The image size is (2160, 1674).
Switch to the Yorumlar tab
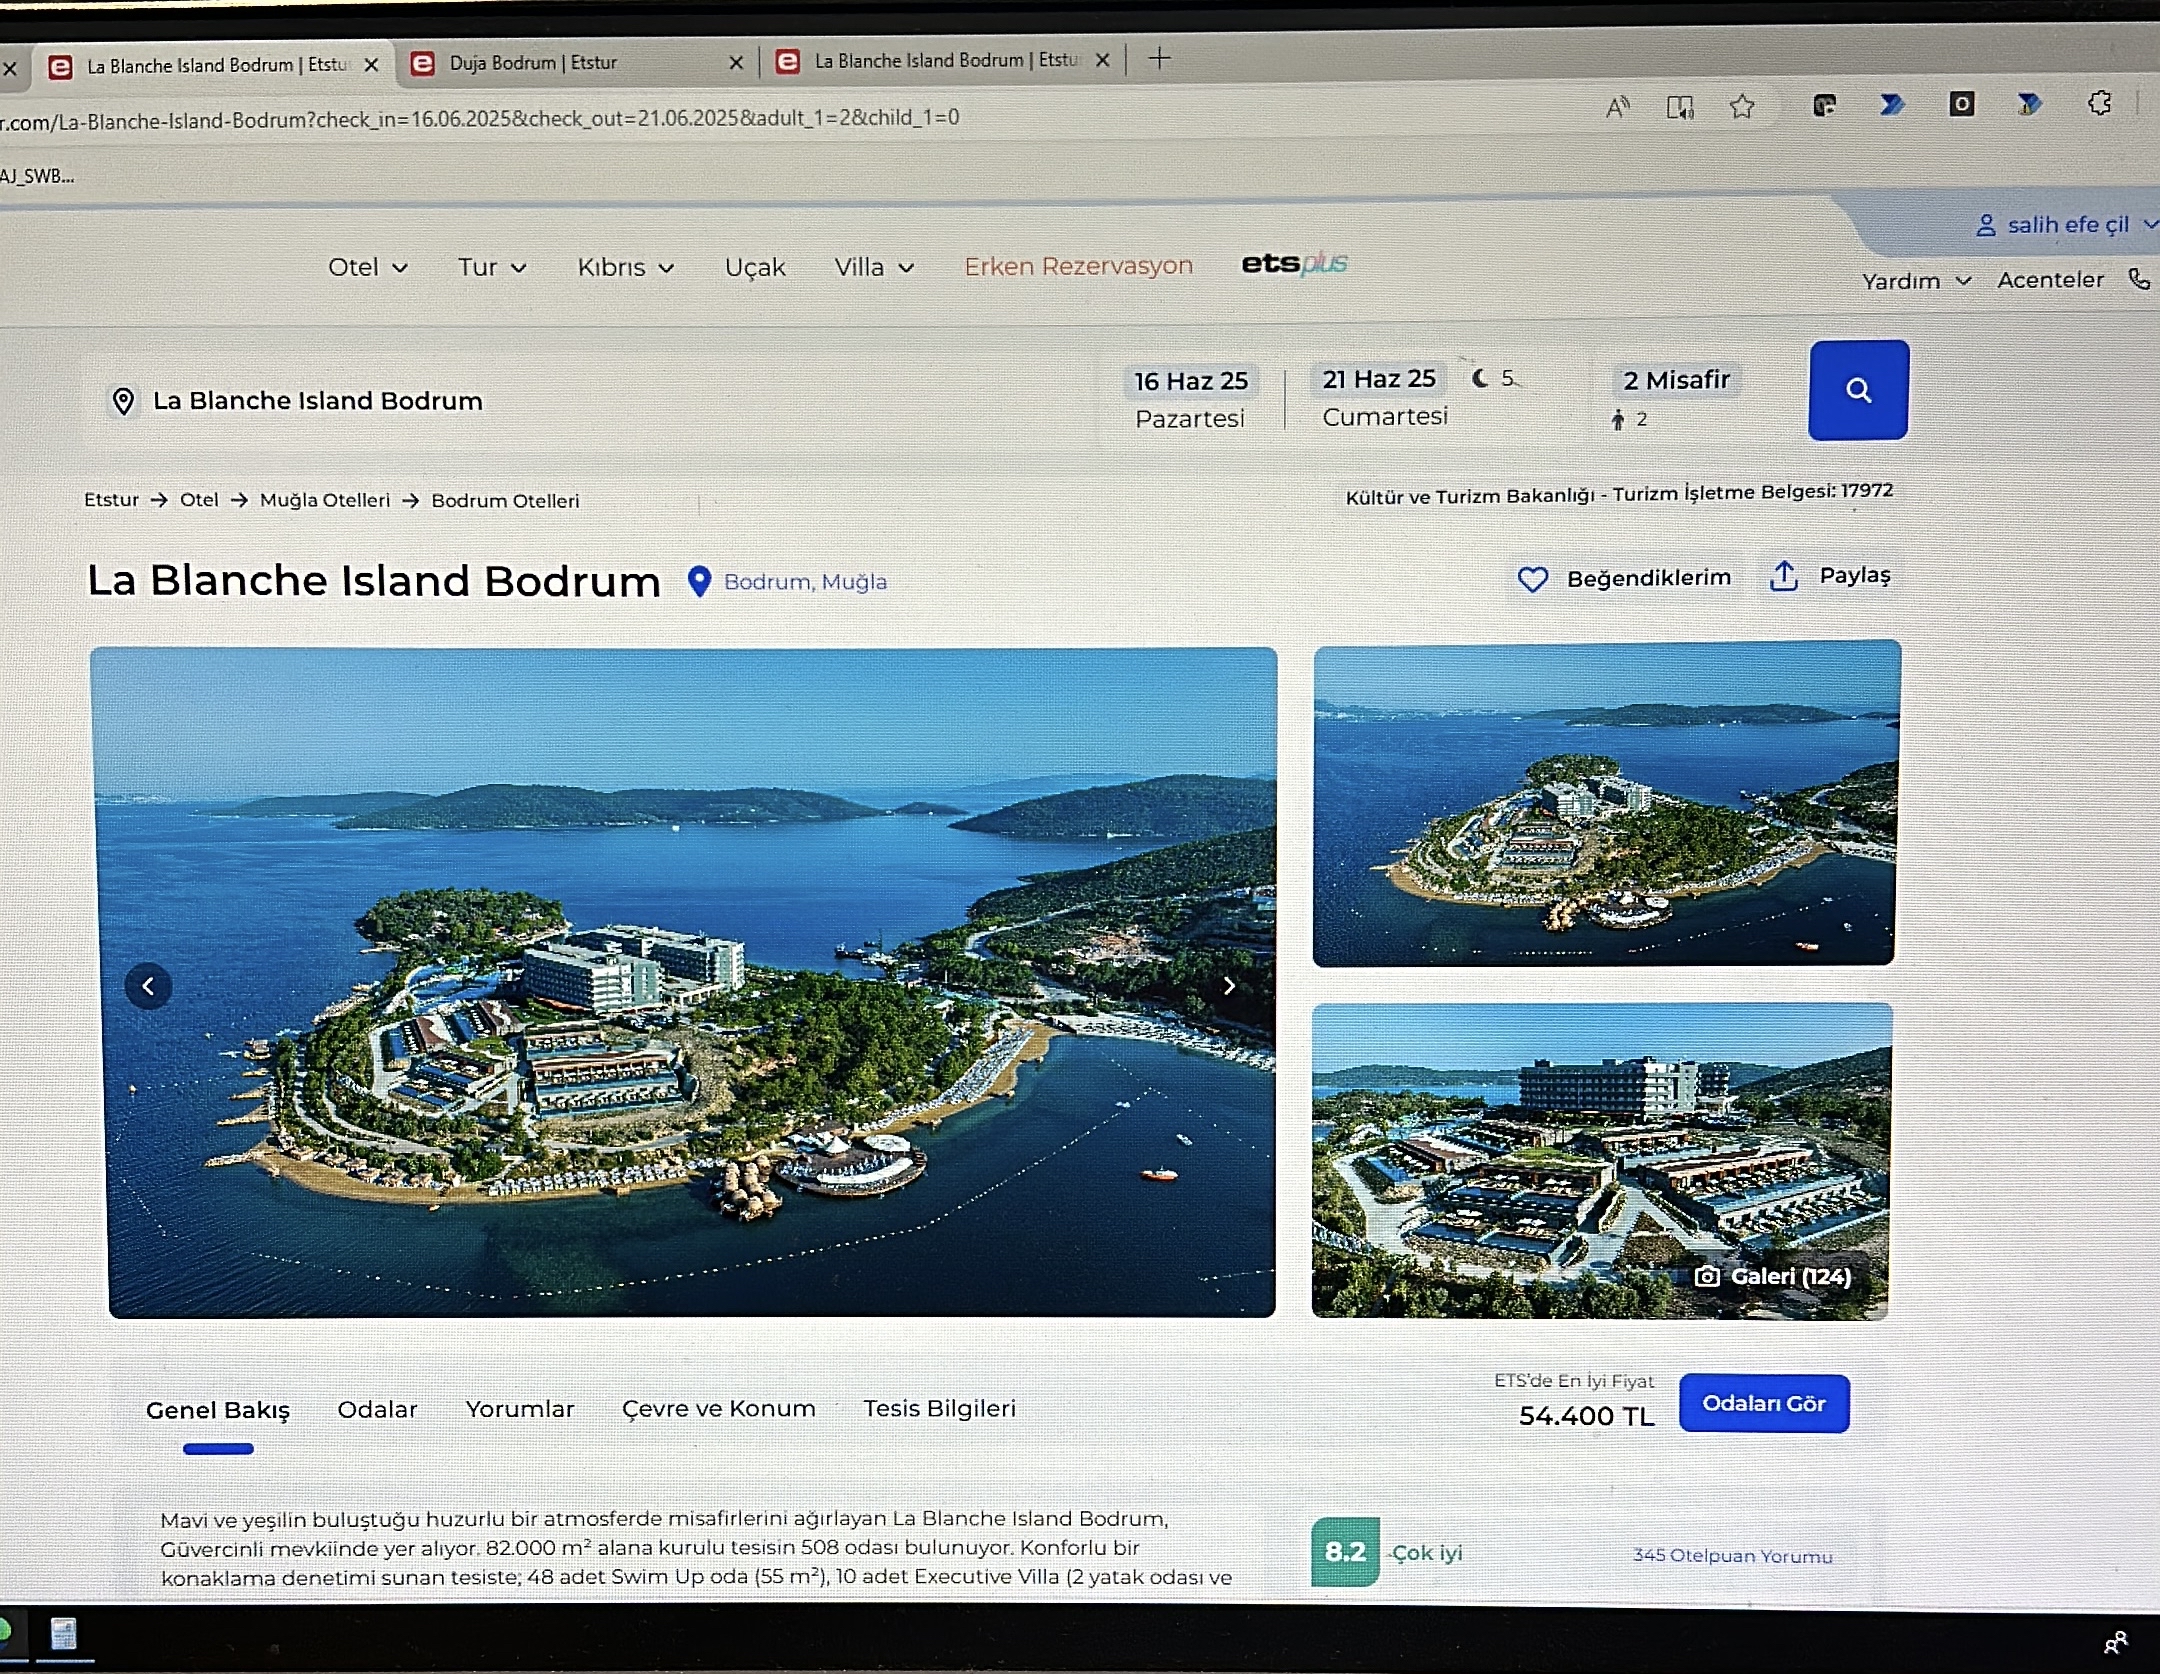coord(520,1409)
